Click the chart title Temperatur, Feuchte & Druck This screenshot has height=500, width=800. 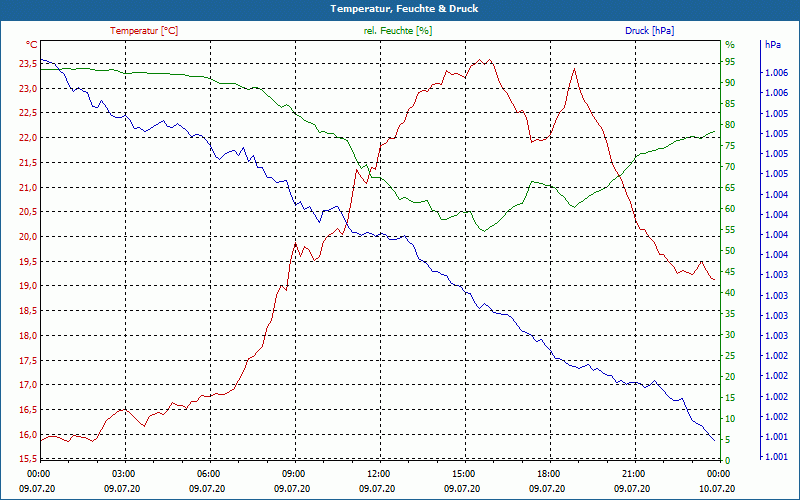(404, 9)
